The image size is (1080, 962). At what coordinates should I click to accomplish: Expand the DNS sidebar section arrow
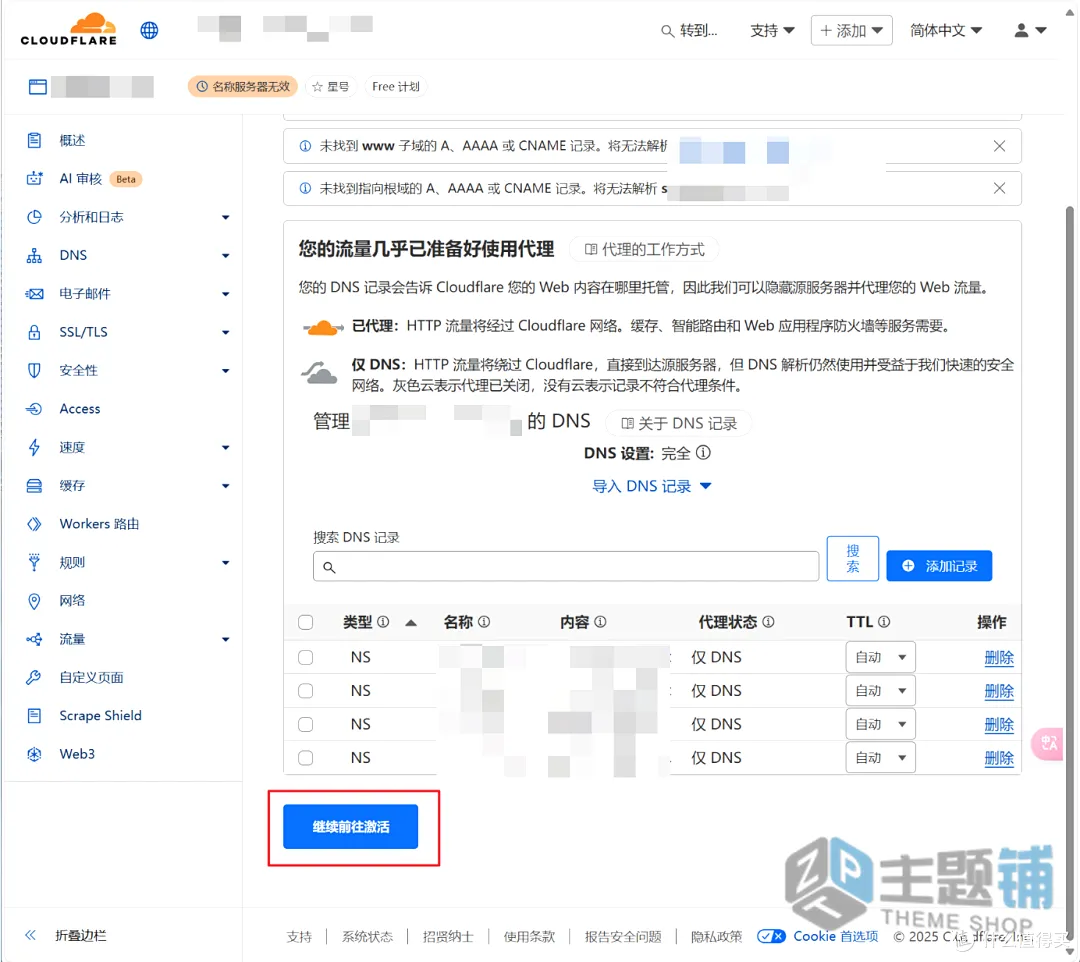225,256
